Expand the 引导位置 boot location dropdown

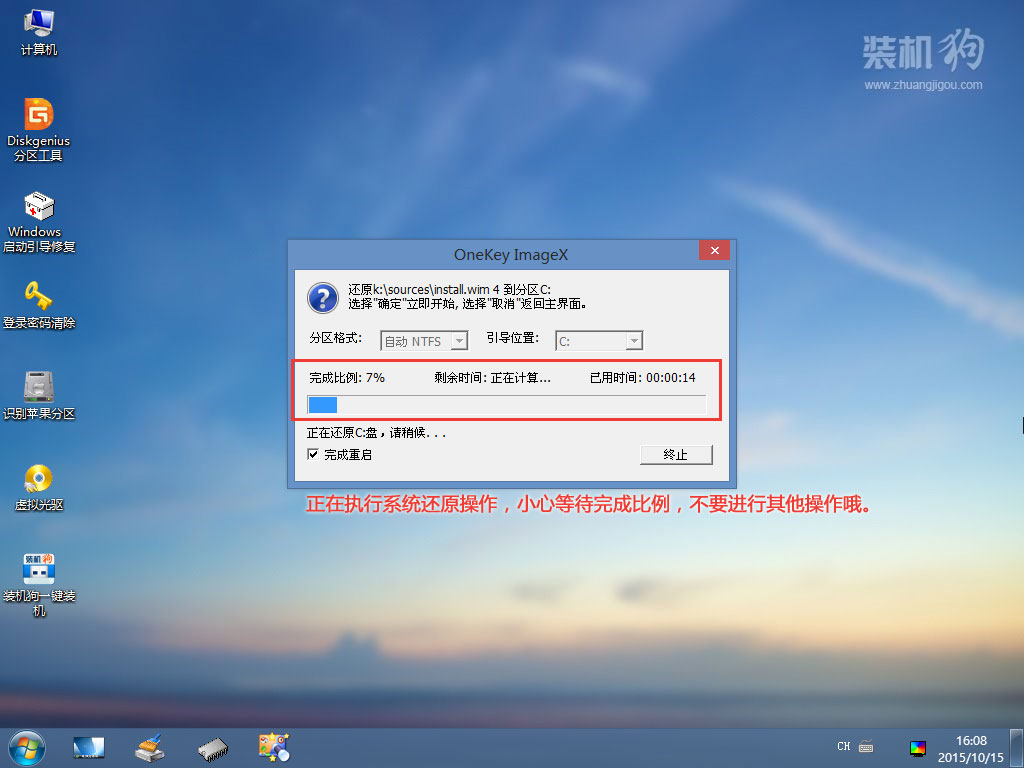pyautogui.click(x=634, y=341)
